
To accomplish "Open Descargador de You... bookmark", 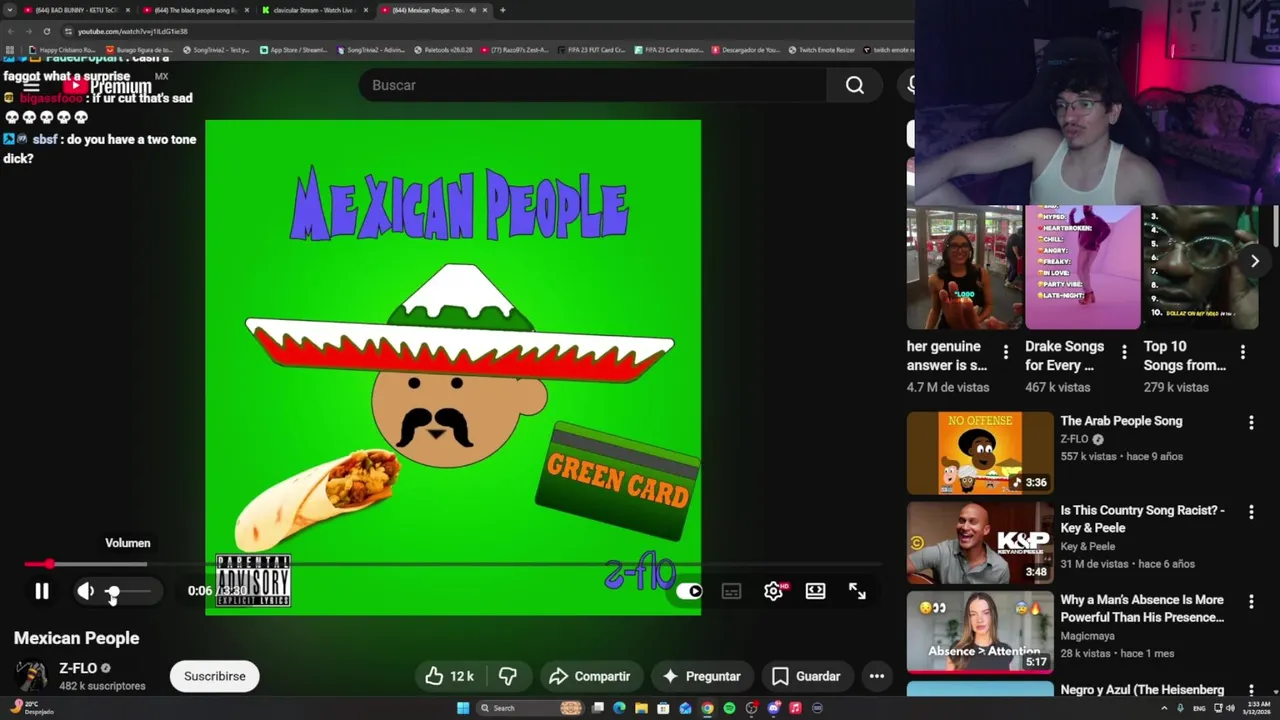I will (x=746, y=49).
